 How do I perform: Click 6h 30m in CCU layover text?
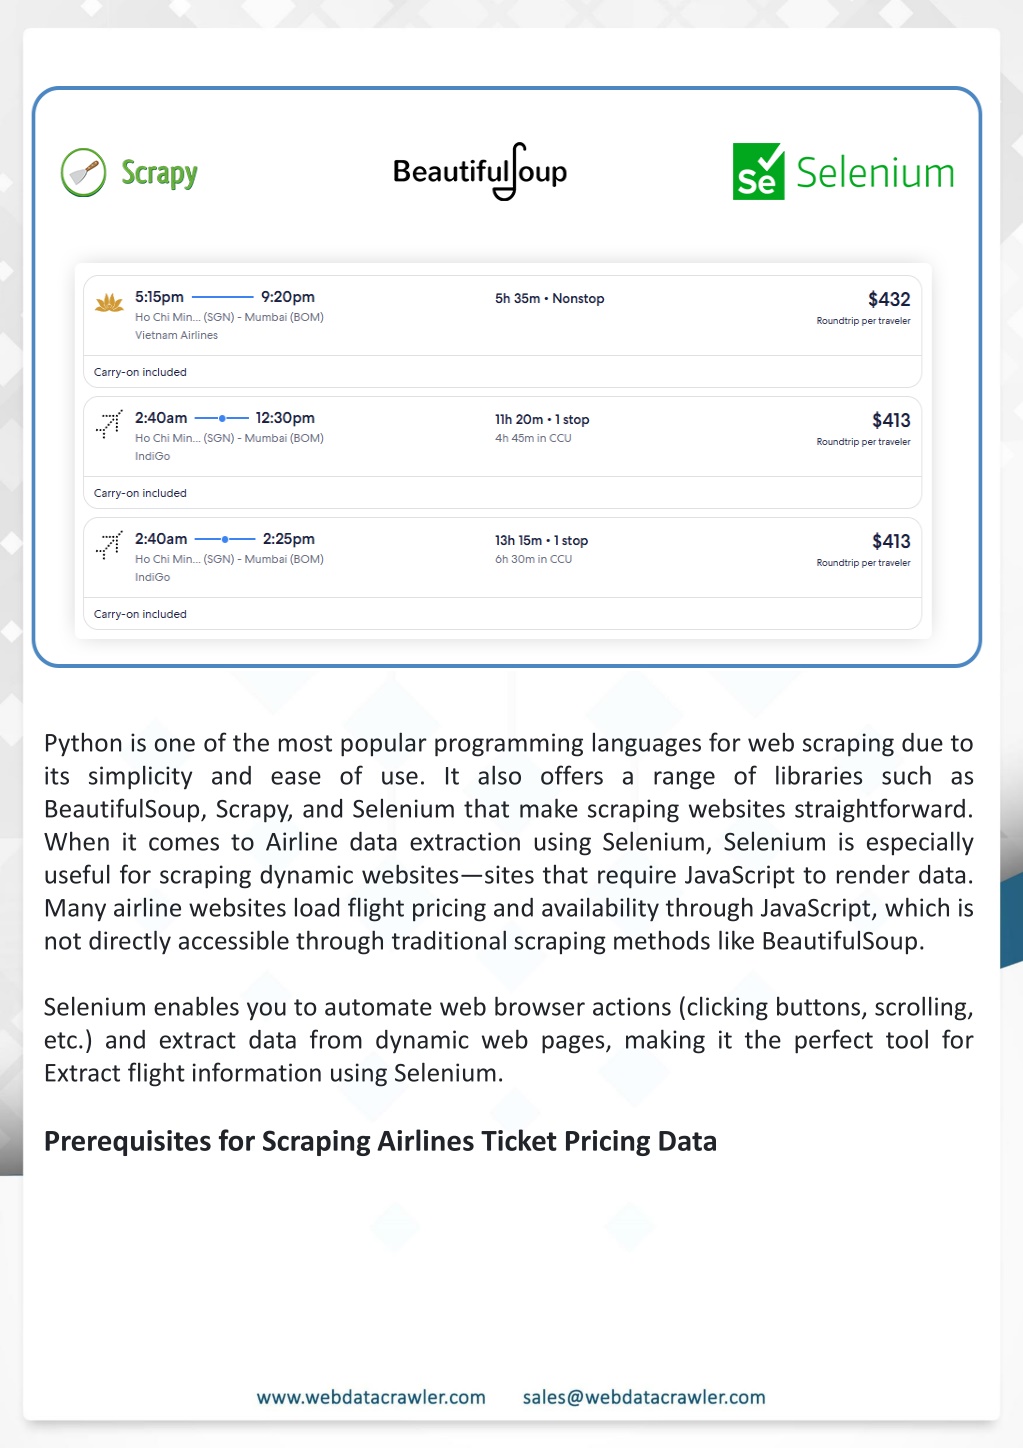(533, 559)
